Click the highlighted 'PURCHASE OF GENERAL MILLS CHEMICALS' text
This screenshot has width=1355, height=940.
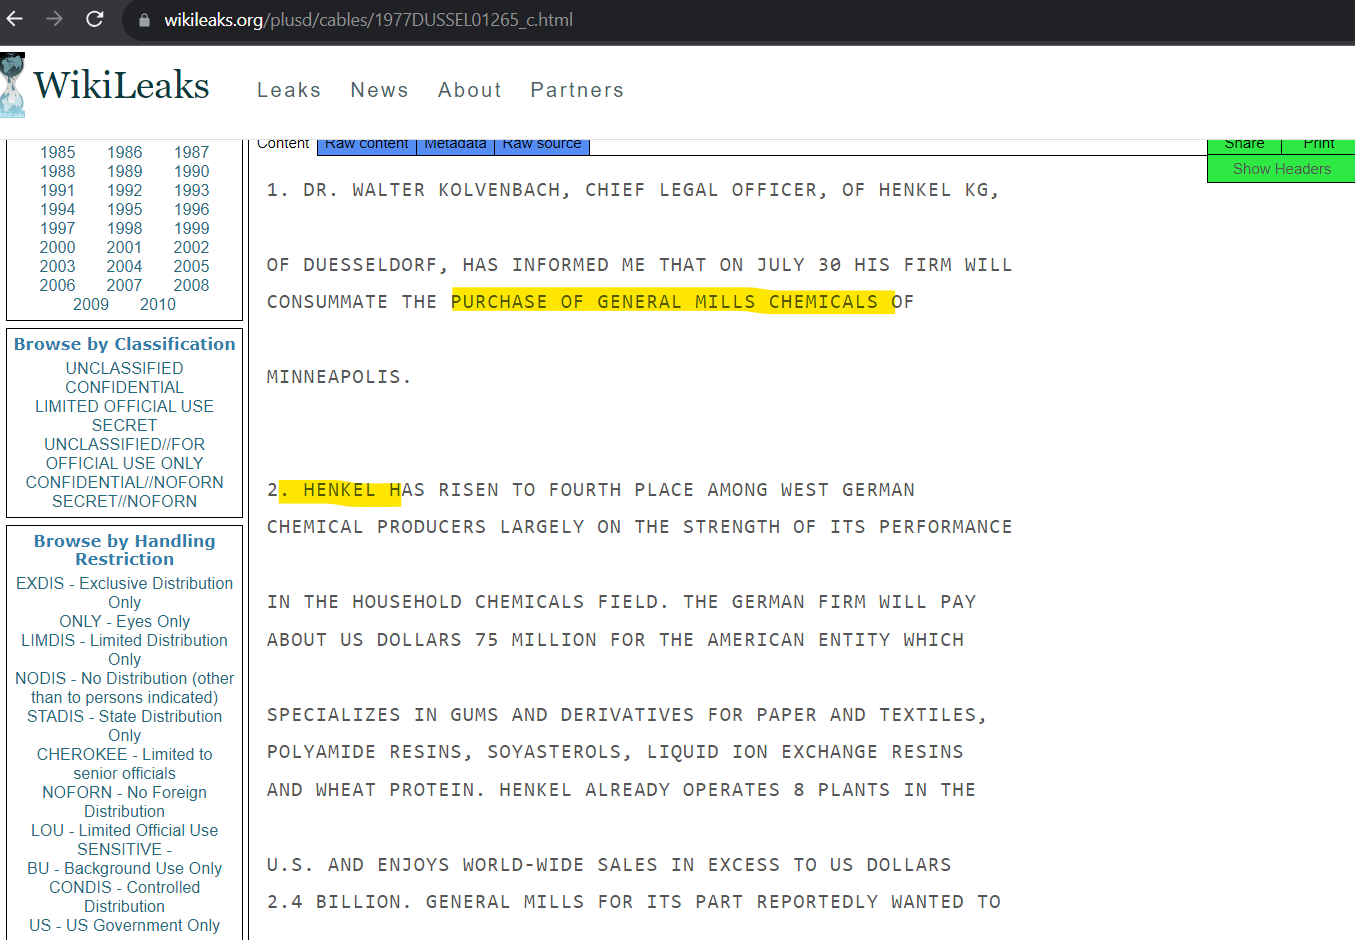point(664,302)
